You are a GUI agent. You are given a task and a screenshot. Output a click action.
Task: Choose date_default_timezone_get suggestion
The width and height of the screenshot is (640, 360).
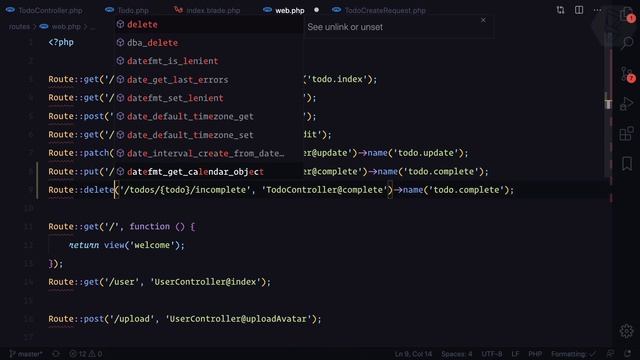(x=208, y=116)
